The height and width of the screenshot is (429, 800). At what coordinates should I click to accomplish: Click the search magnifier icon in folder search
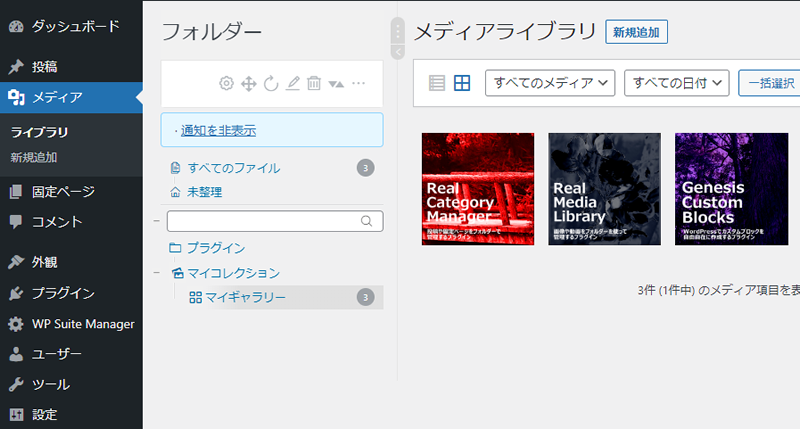(x=366, y=221)
